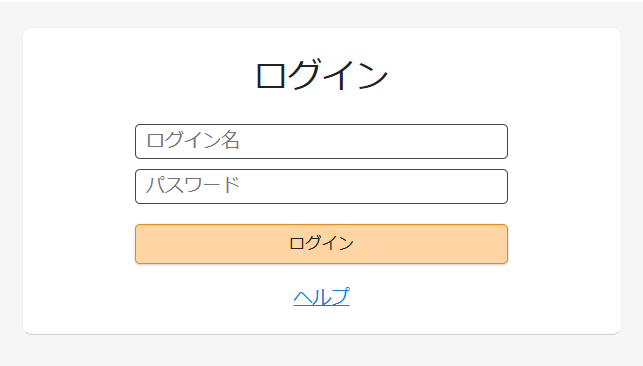Viewport: 643px width, 366px height.
Task: Click the パスワード placeholder text
Action: [192, 185]
